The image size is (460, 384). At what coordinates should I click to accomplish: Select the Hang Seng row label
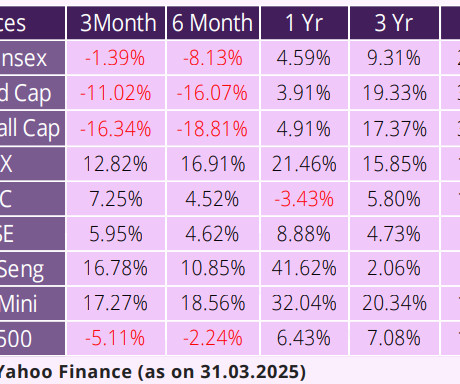32,268
